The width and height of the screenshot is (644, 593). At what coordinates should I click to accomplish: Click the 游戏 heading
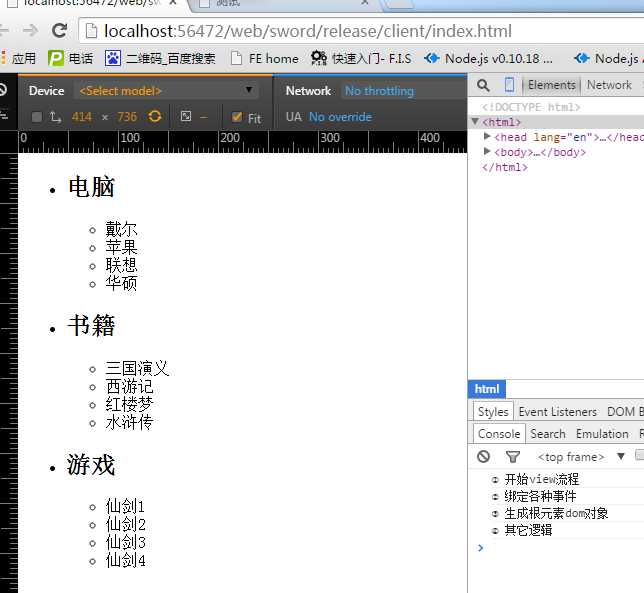pos(91,465)
